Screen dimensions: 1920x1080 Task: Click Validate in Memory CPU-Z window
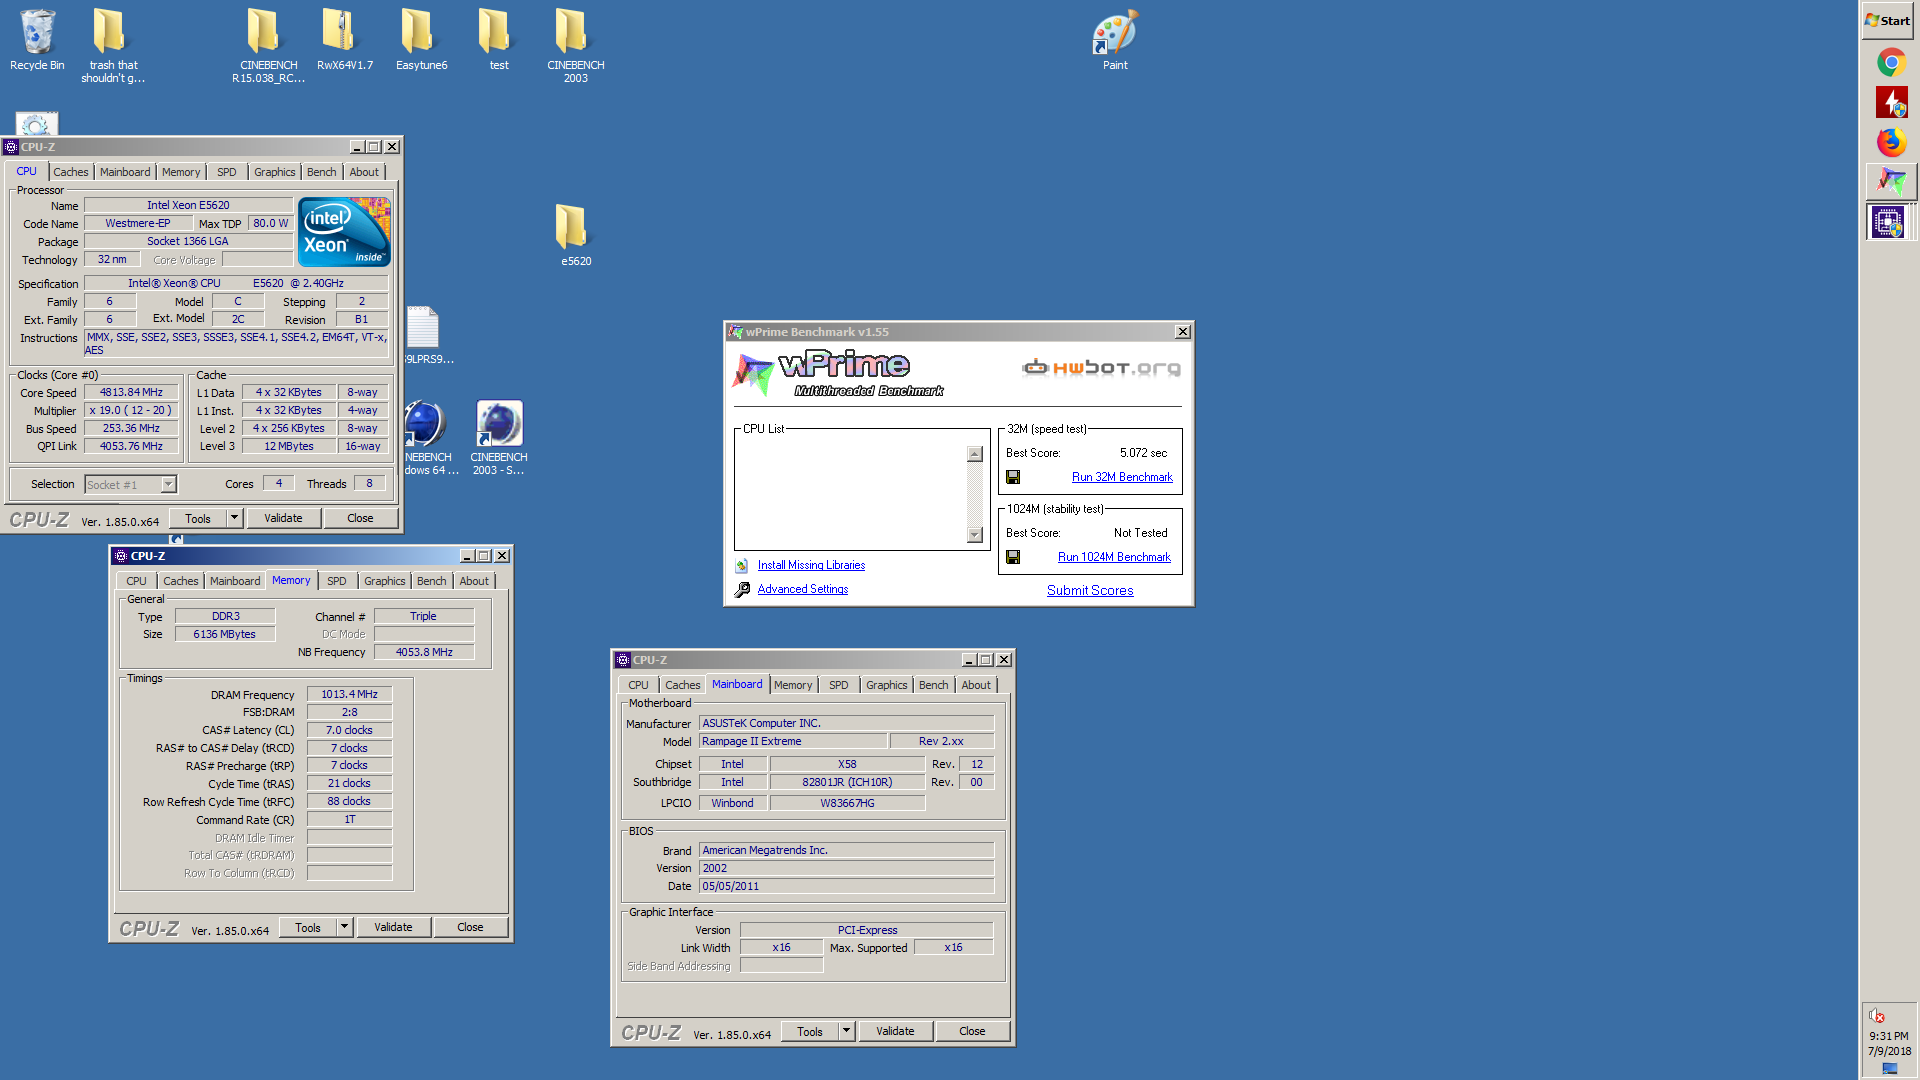393,927
